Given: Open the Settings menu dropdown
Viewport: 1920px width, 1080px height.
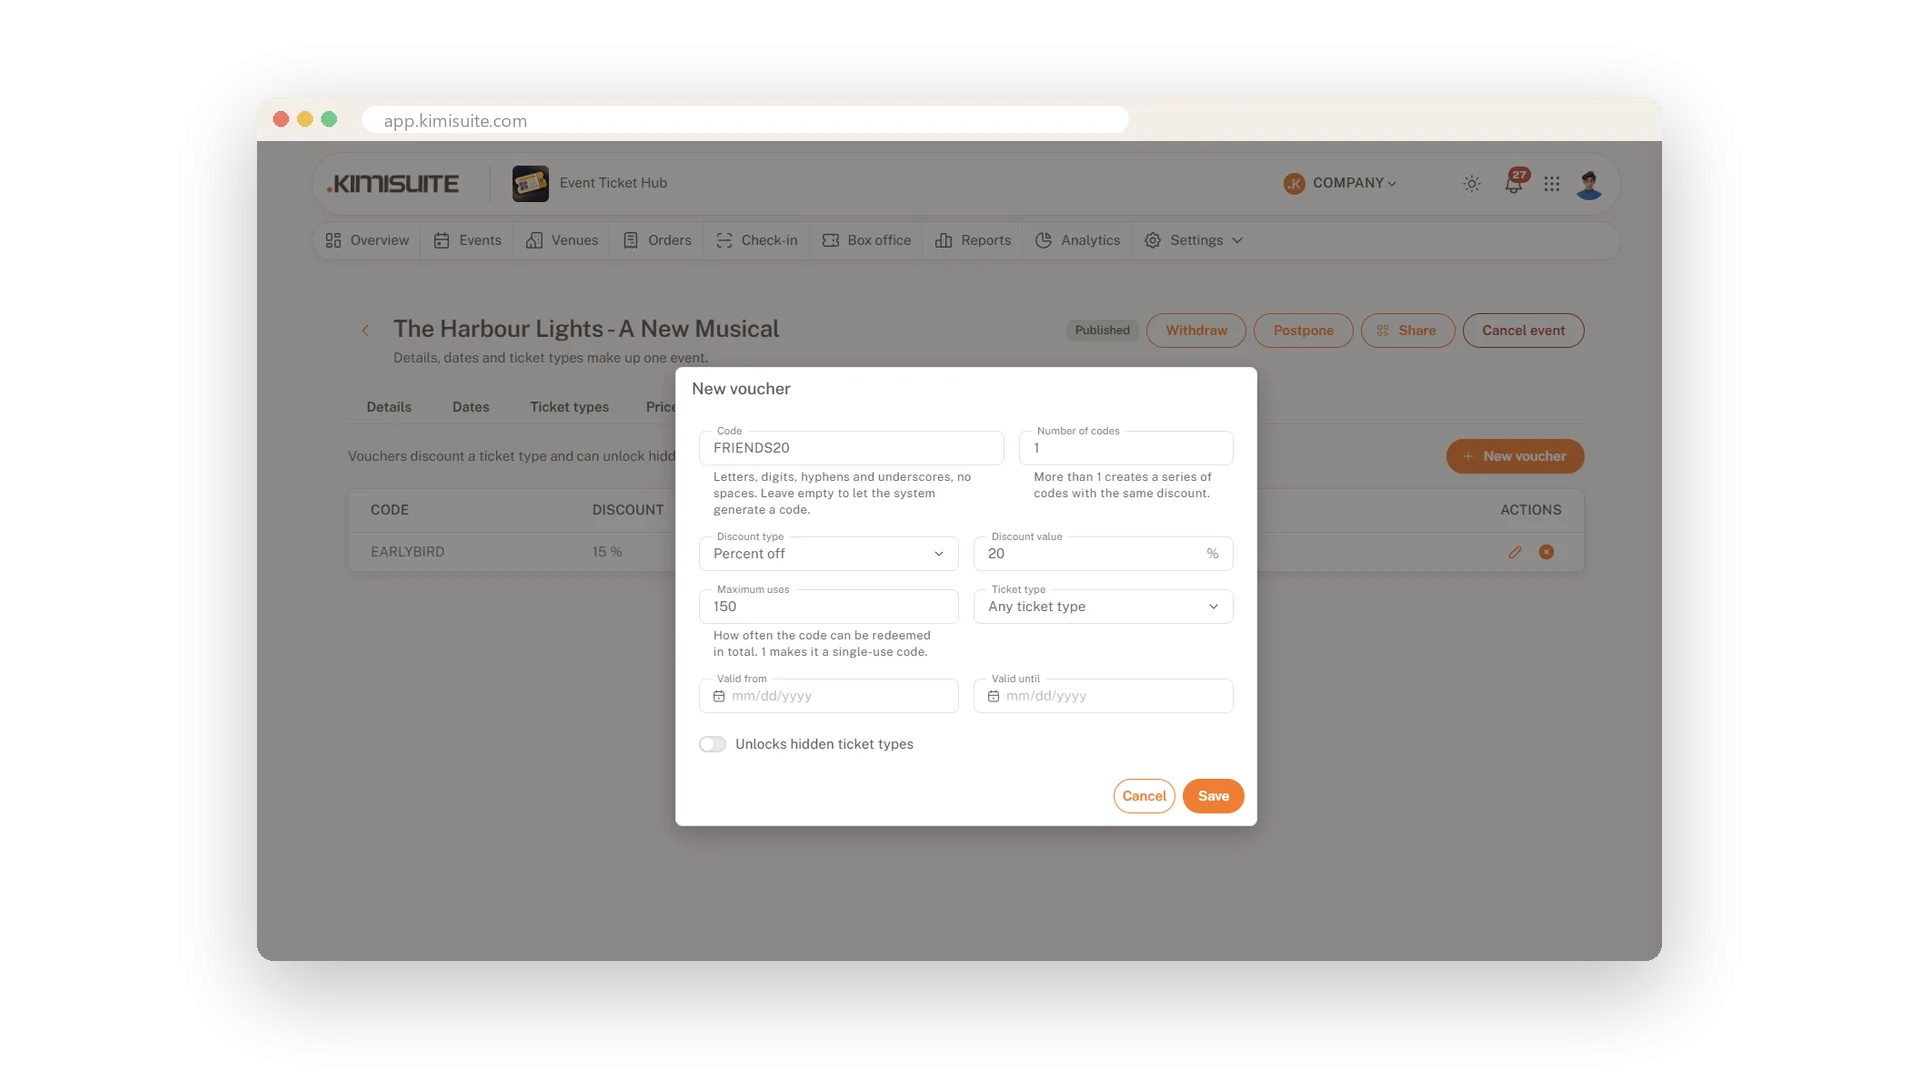Looking at the screenshot, I should coord(1194,241).
